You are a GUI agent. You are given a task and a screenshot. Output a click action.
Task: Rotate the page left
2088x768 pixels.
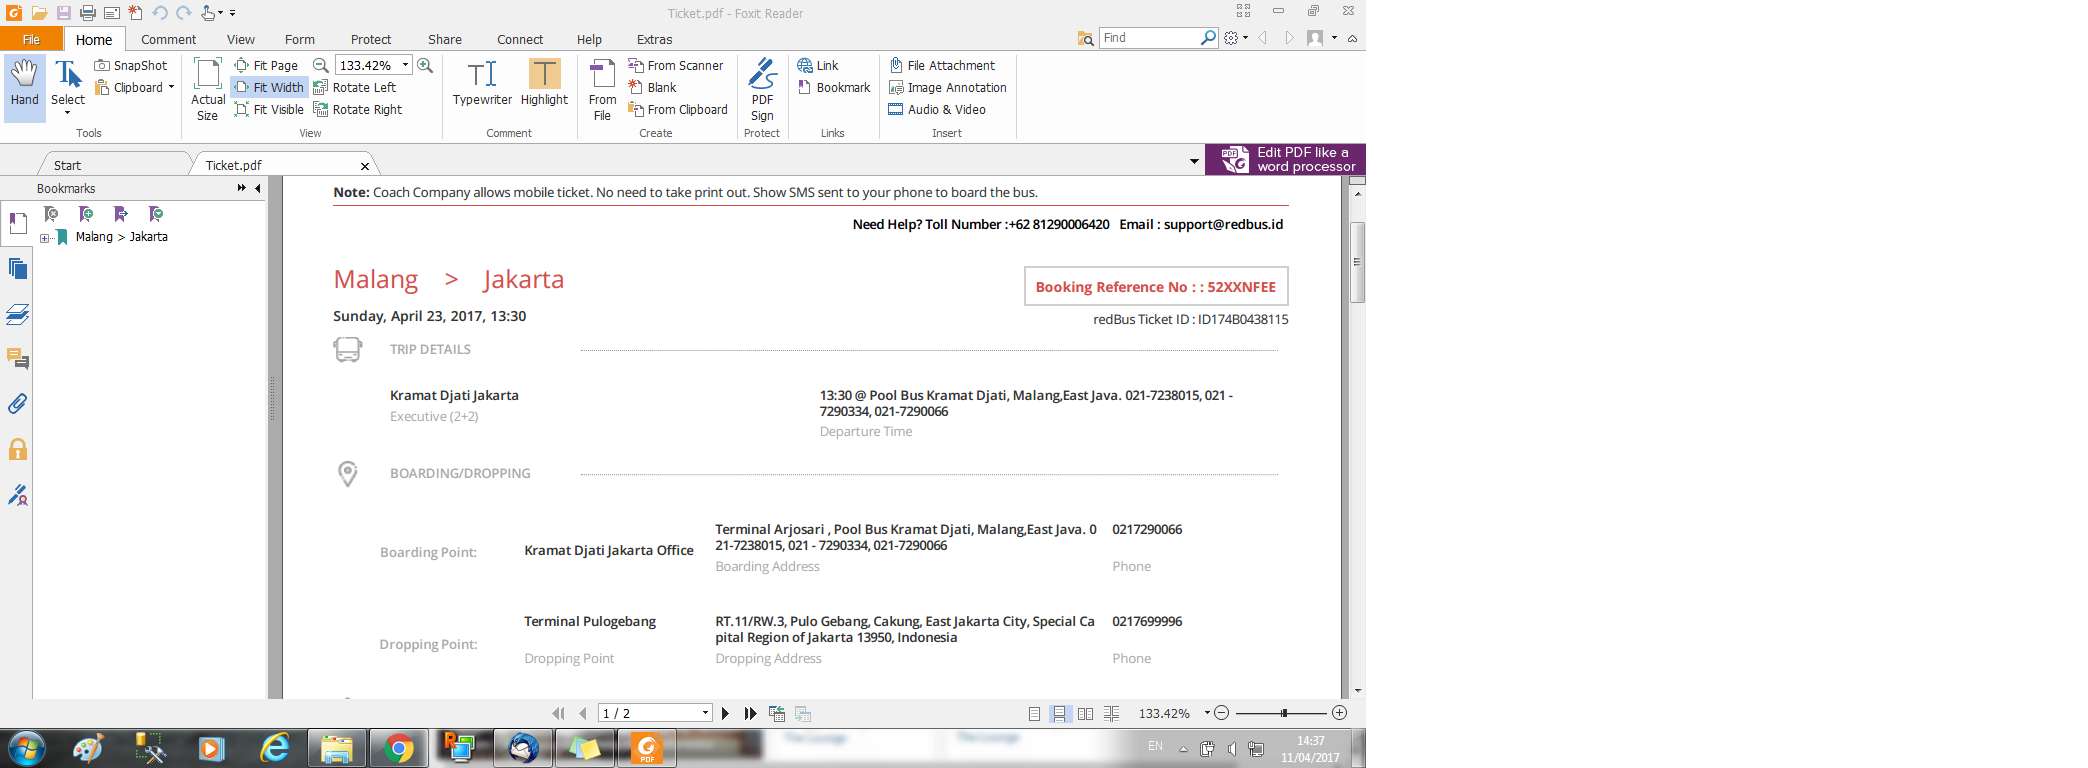pyautogui.click(x=355, y=87)
